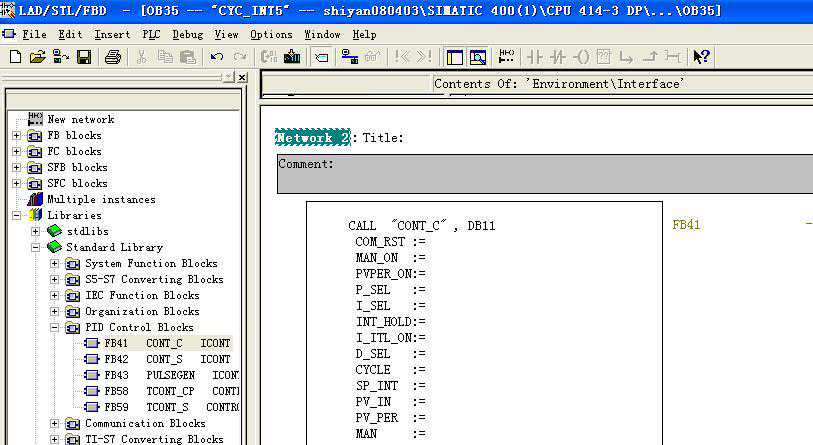Insert a new network via toolbar icon

coord(506,57)
